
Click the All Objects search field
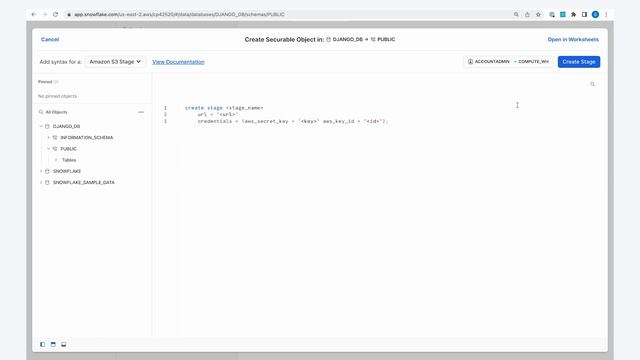[x=56, y=112]
